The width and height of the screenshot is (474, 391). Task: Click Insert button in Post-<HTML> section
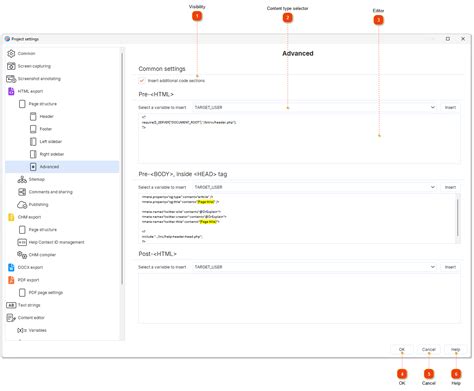(450, 267)
